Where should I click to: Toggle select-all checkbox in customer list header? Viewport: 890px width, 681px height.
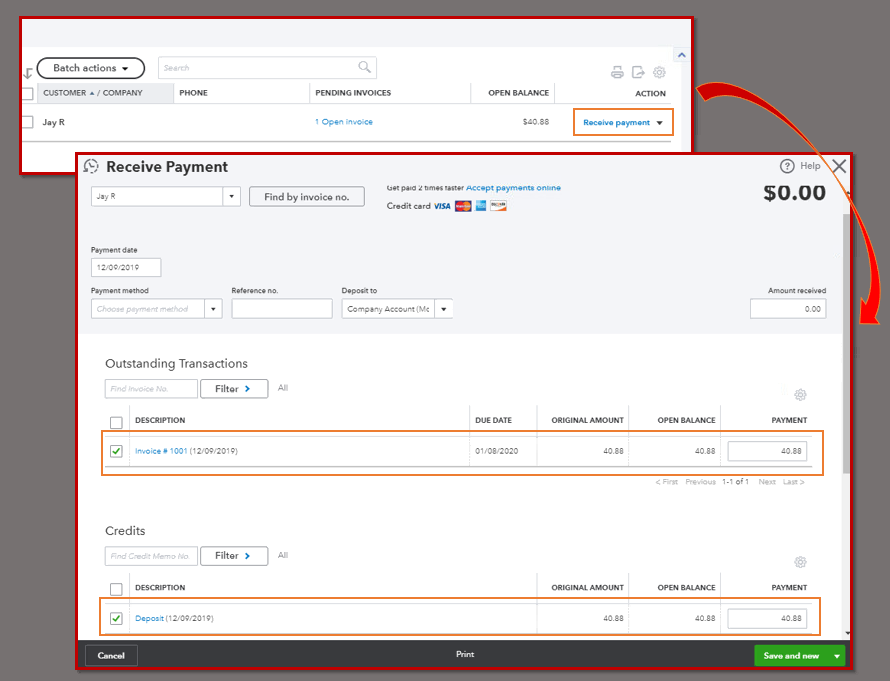(27, 93)
